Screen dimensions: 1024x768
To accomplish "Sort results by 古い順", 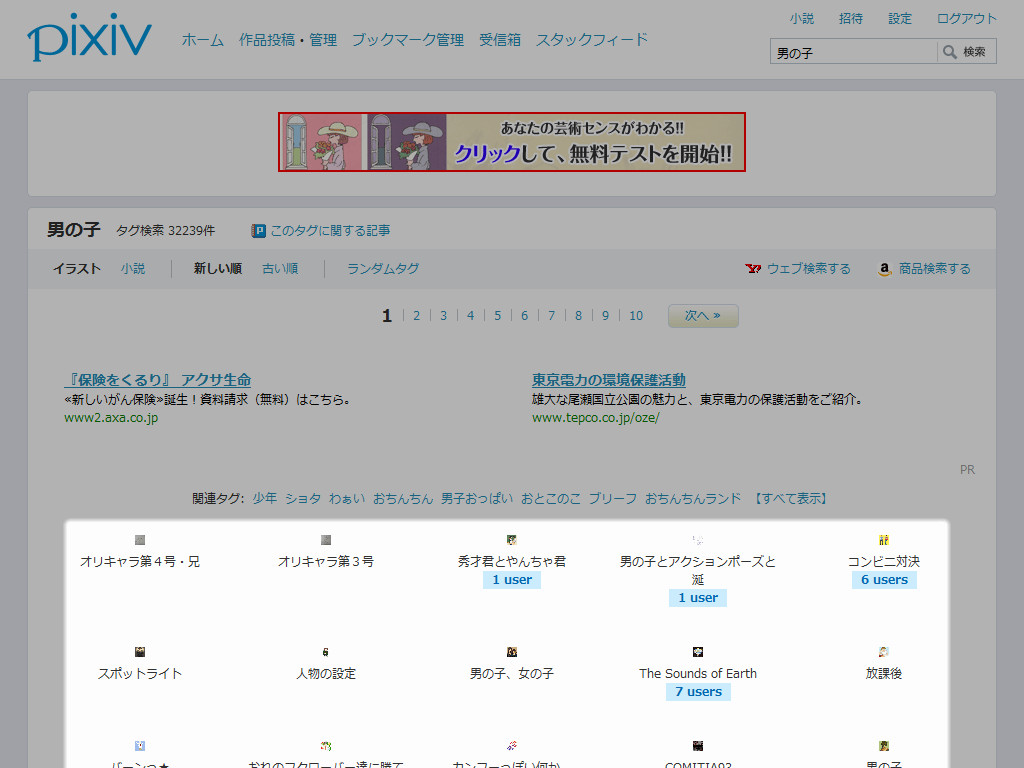I will coord(280,269).
